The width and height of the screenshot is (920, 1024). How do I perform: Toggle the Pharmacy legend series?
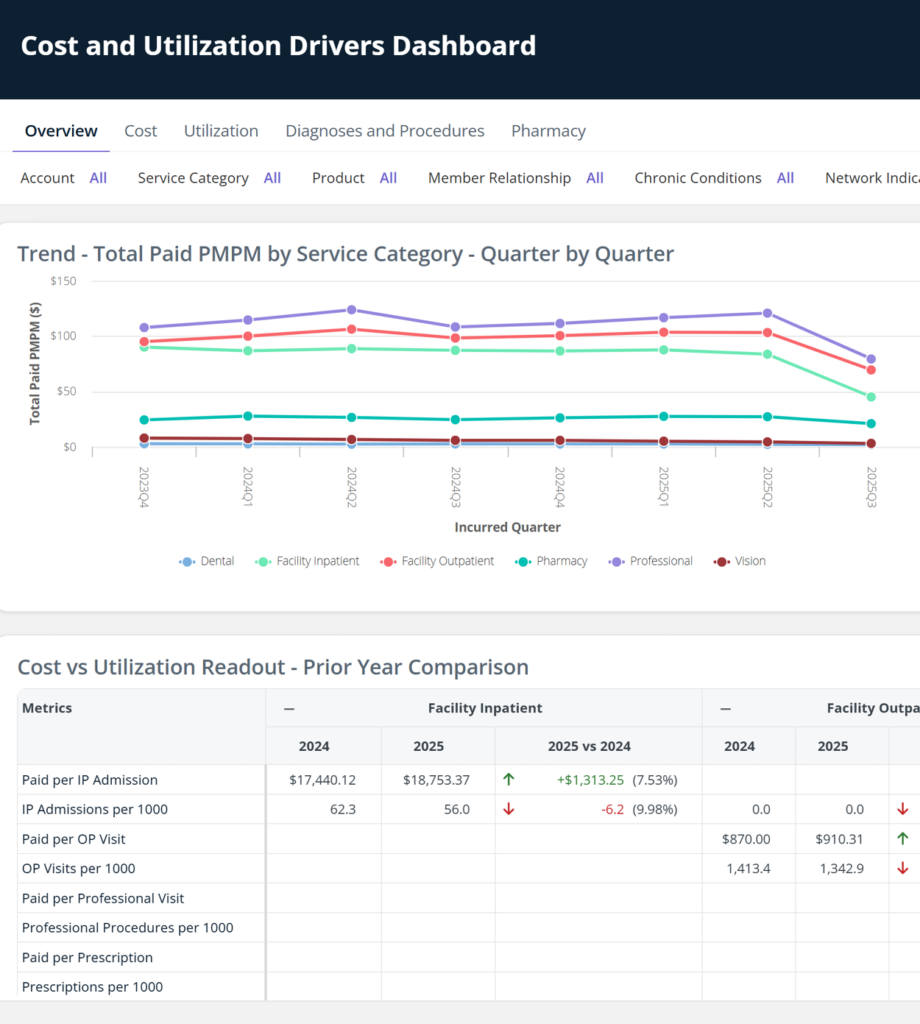(551, 561)
